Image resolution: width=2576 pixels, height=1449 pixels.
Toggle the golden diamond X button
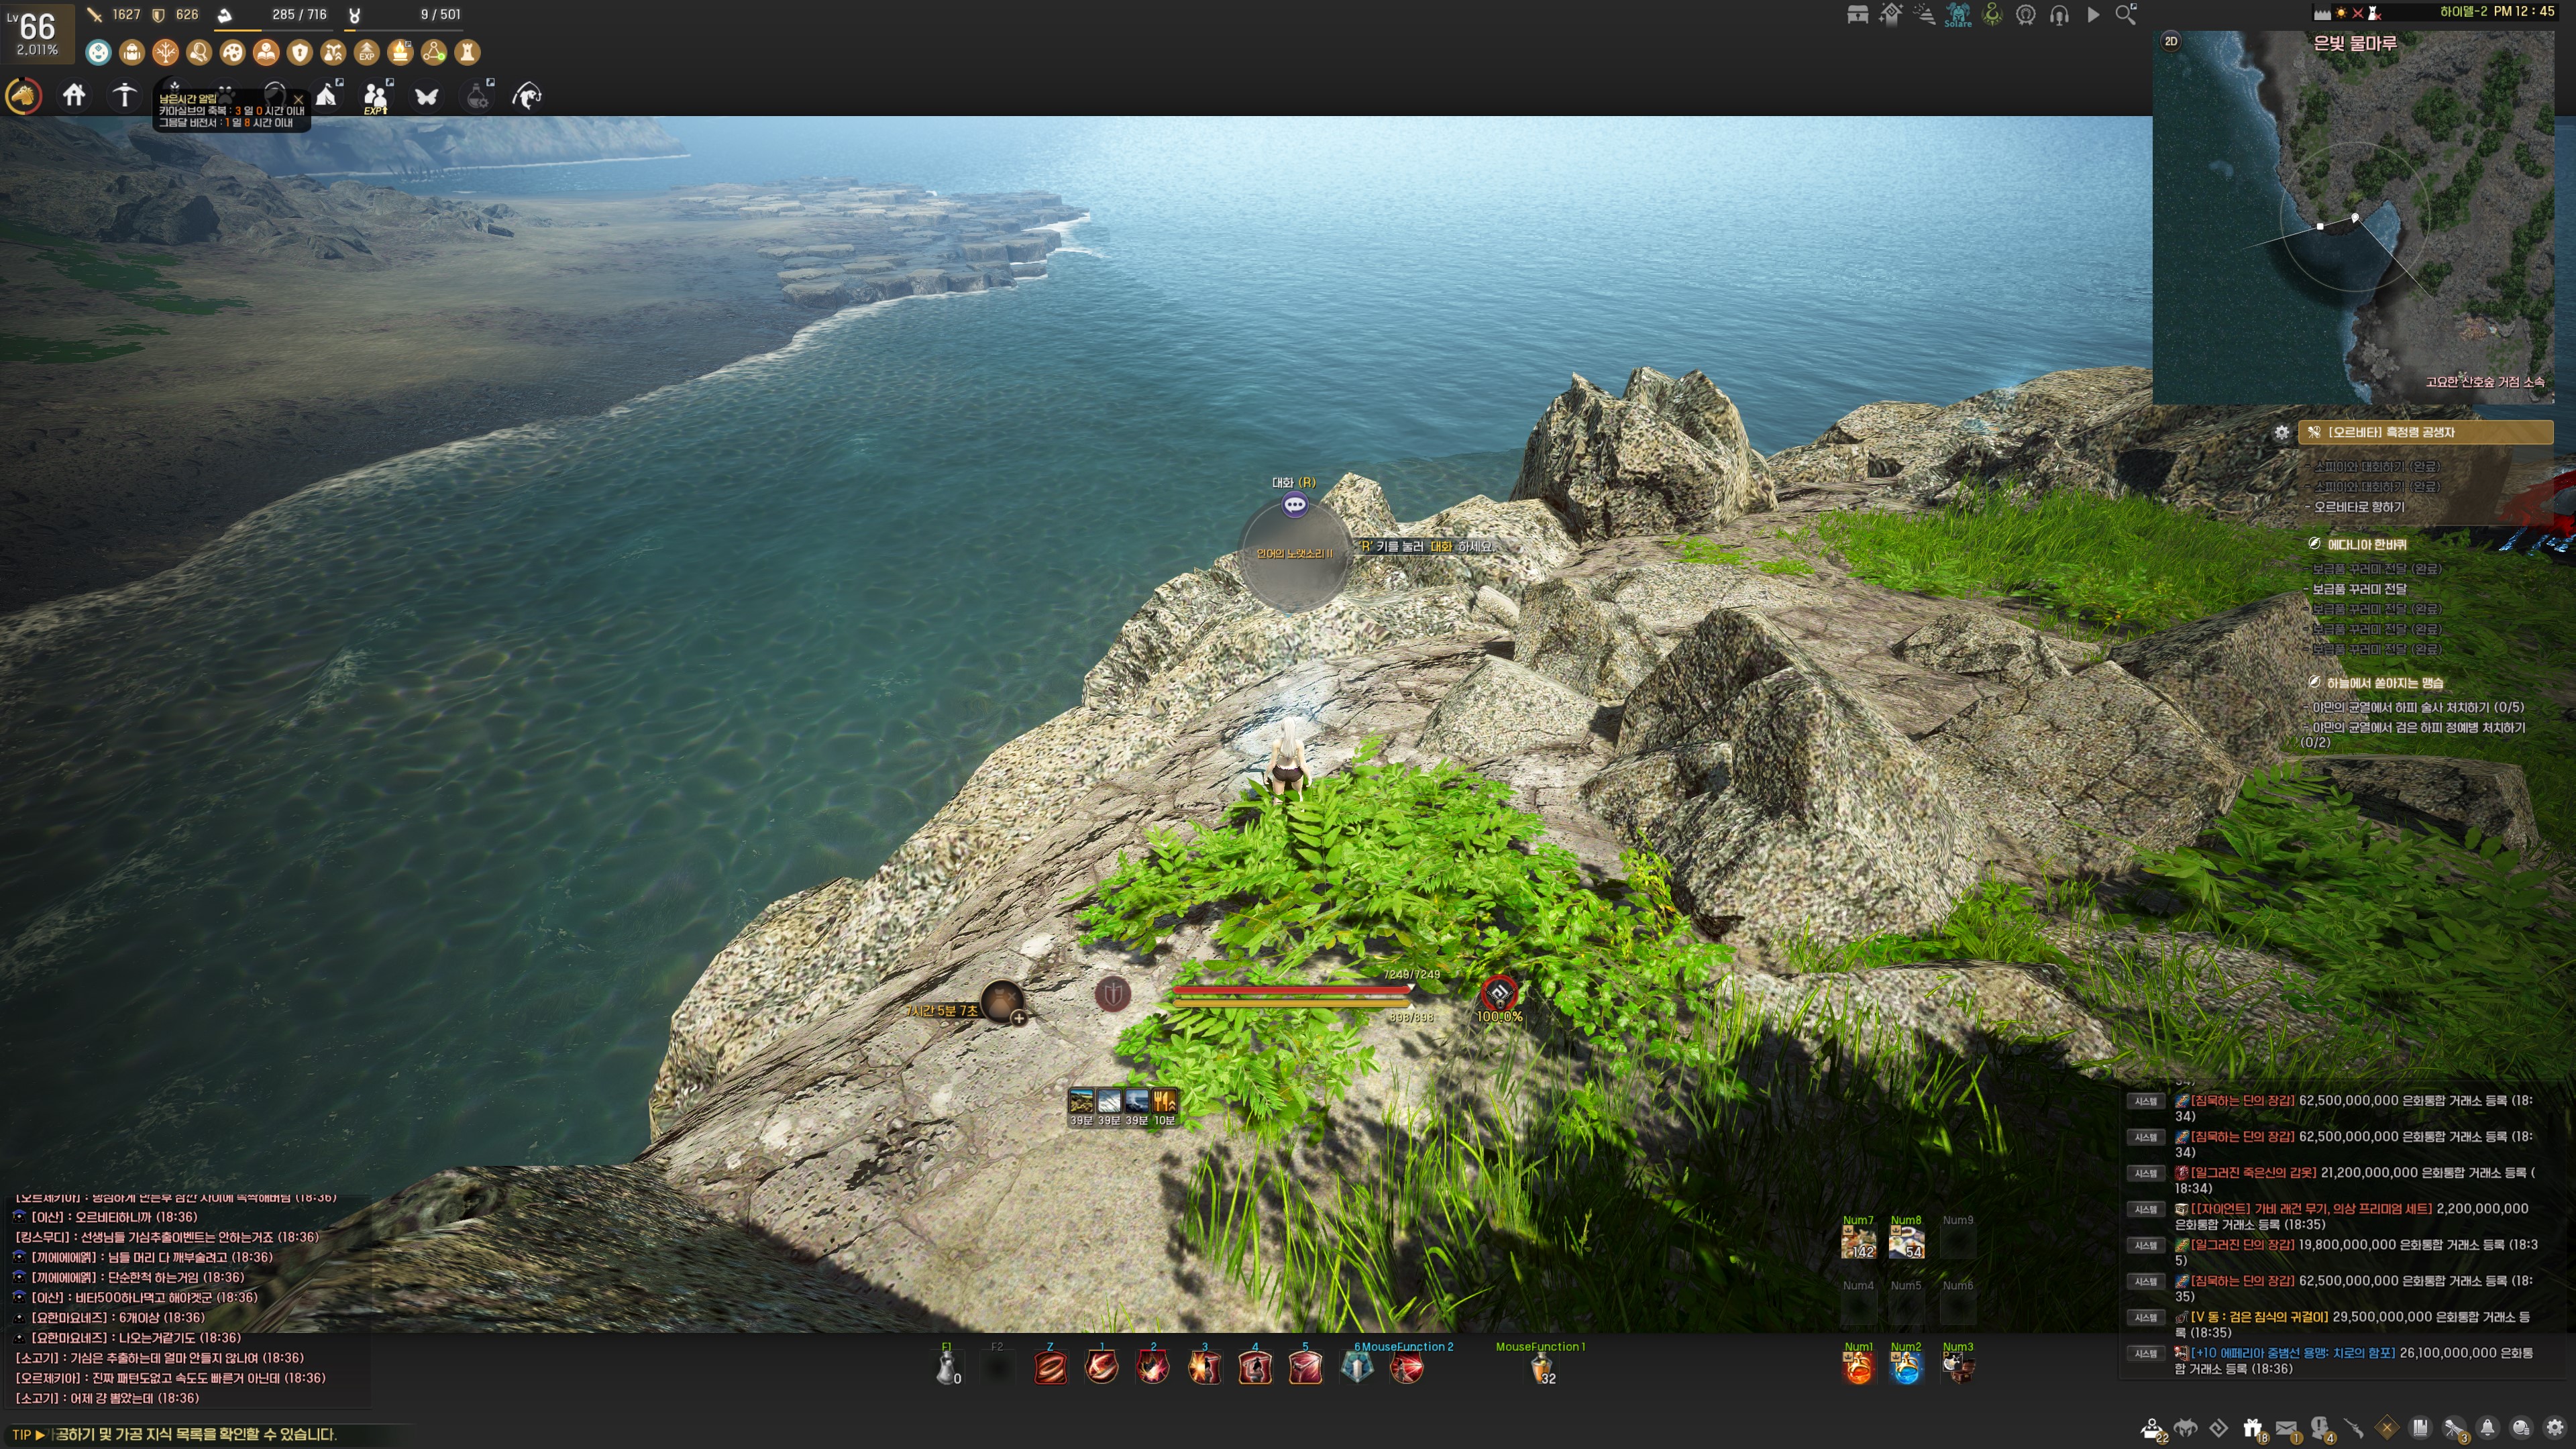[2387, 1428]
